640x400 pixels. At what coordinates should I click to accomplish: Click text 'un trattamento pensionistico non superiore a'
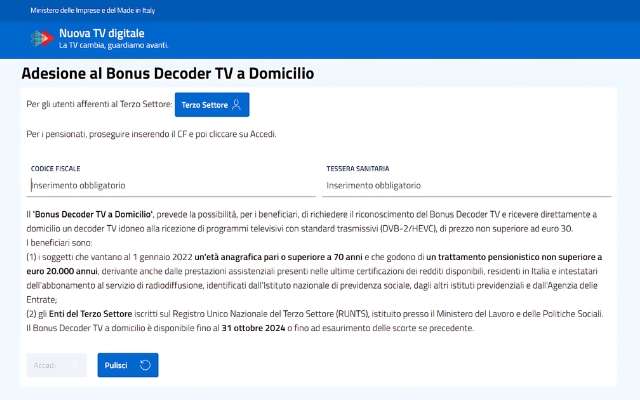514,257
